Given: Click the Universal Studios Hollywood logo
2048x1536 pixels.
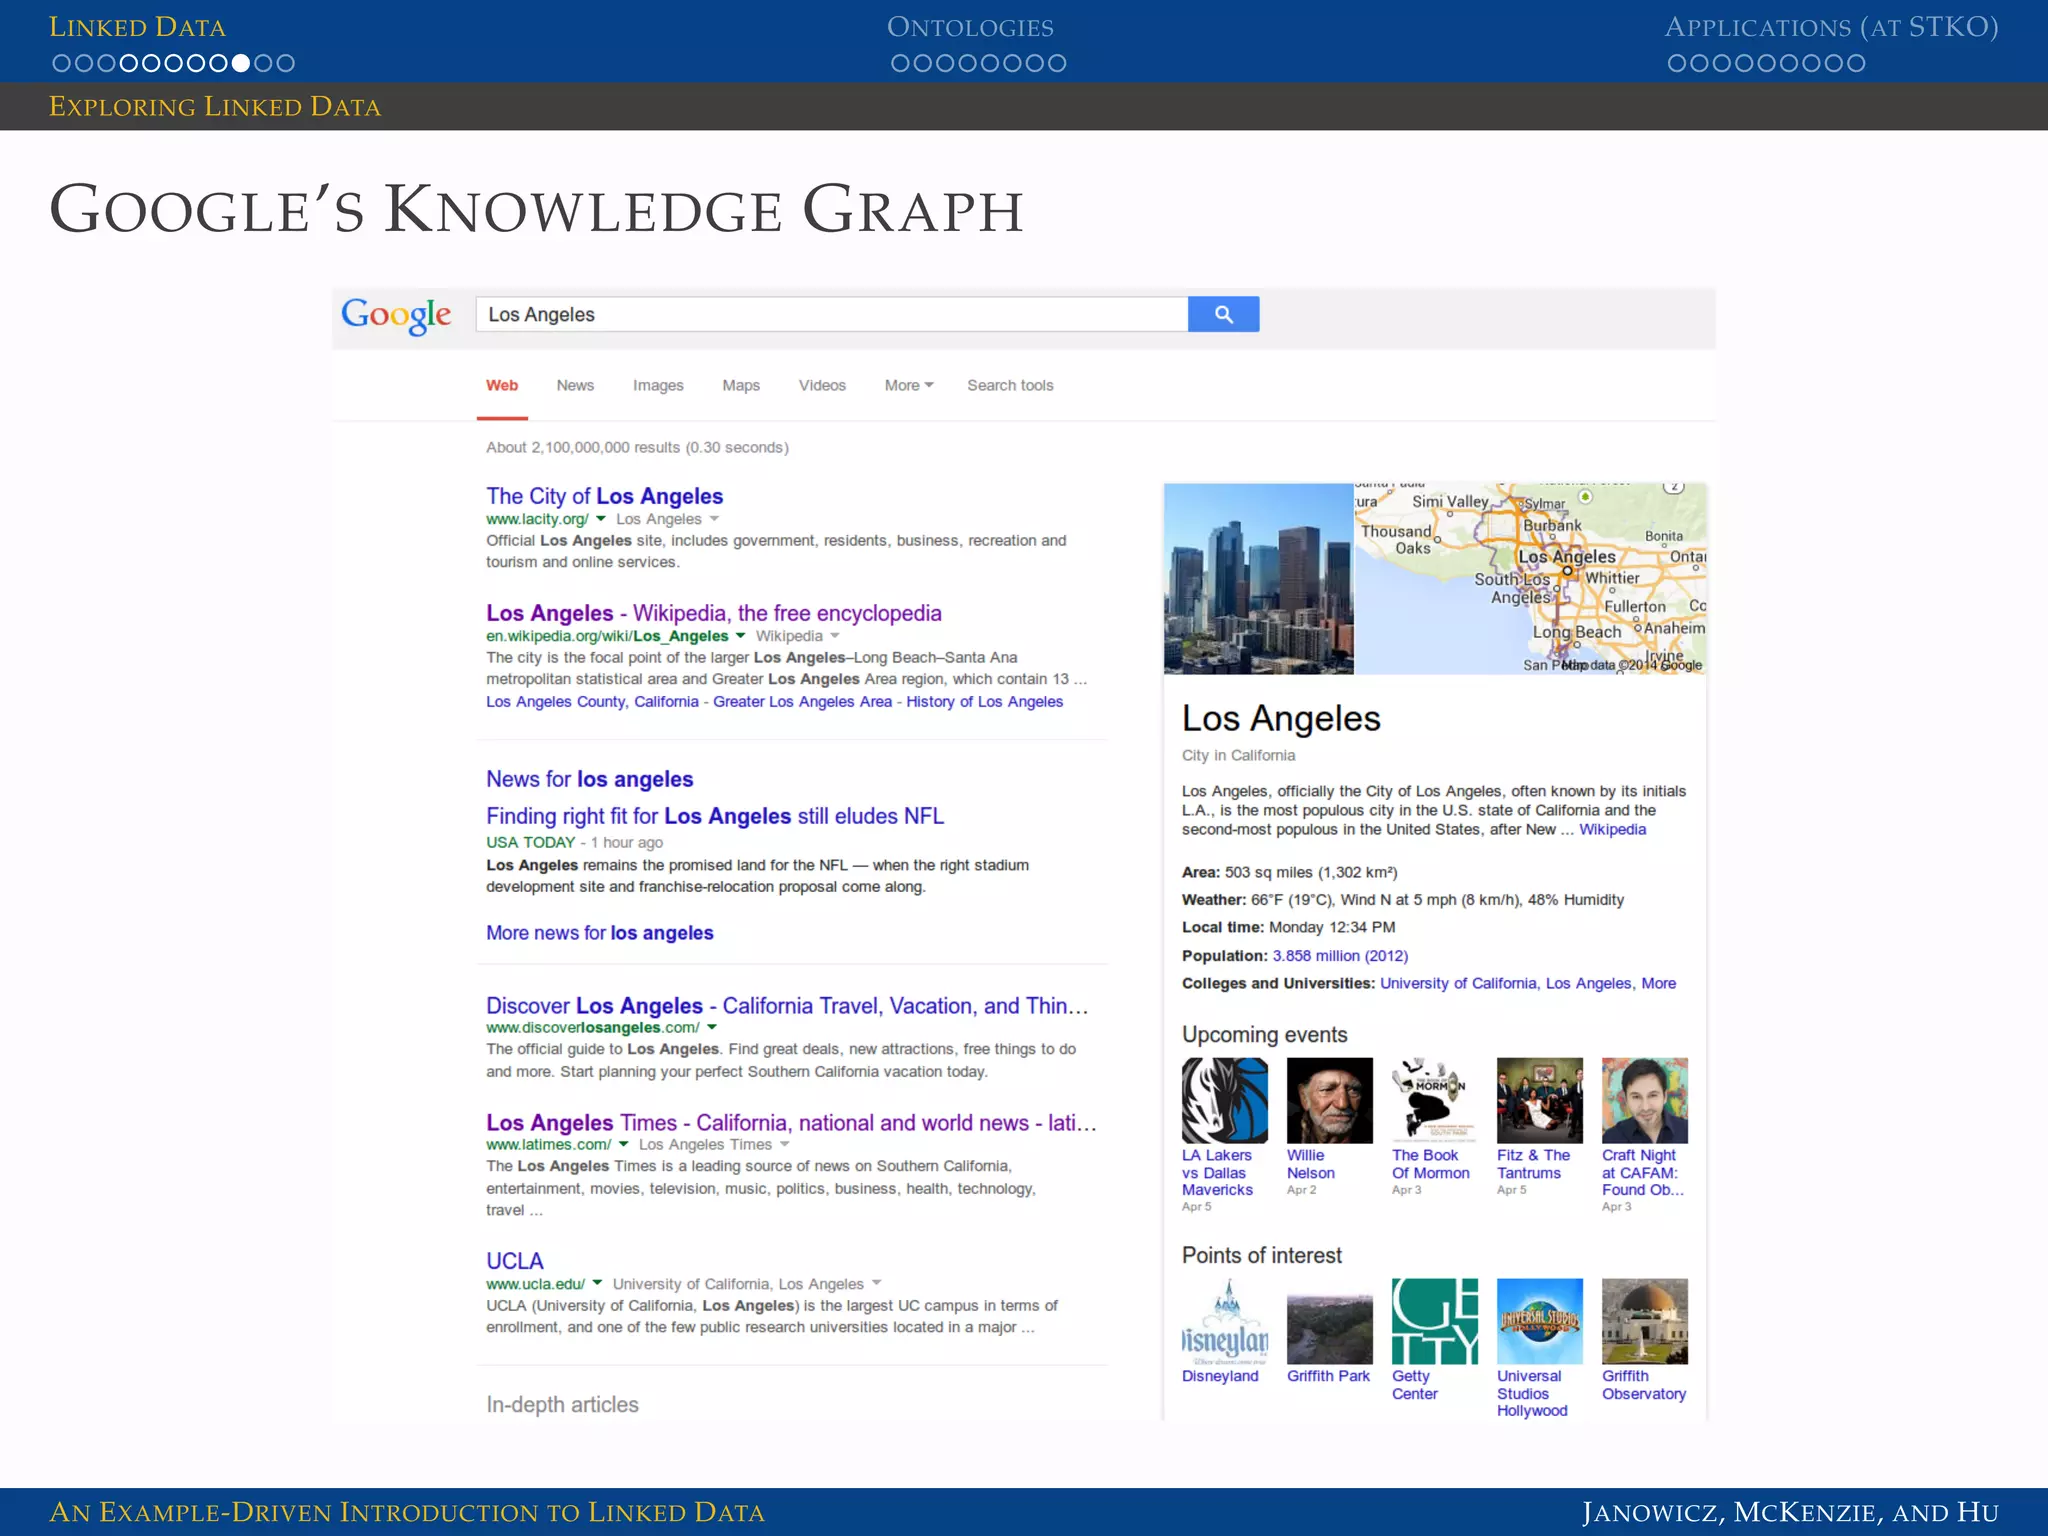Looking at the screenshot, I should pos(1540,1321).
